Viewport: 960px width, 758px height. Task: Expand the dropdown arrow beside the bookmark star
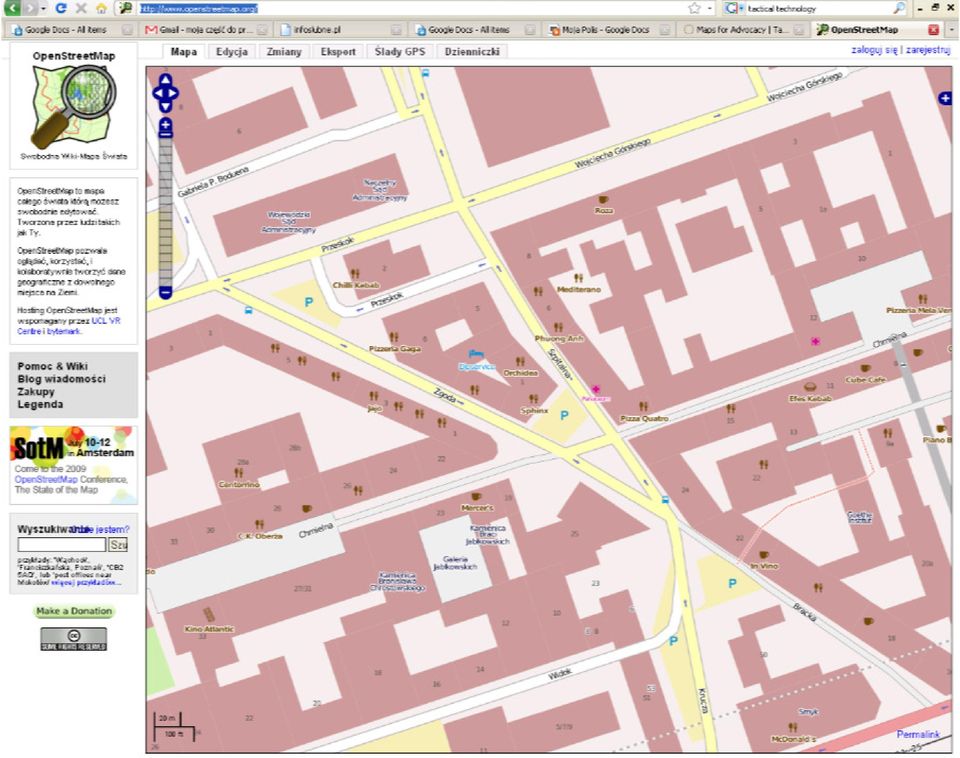click(710, 9)
